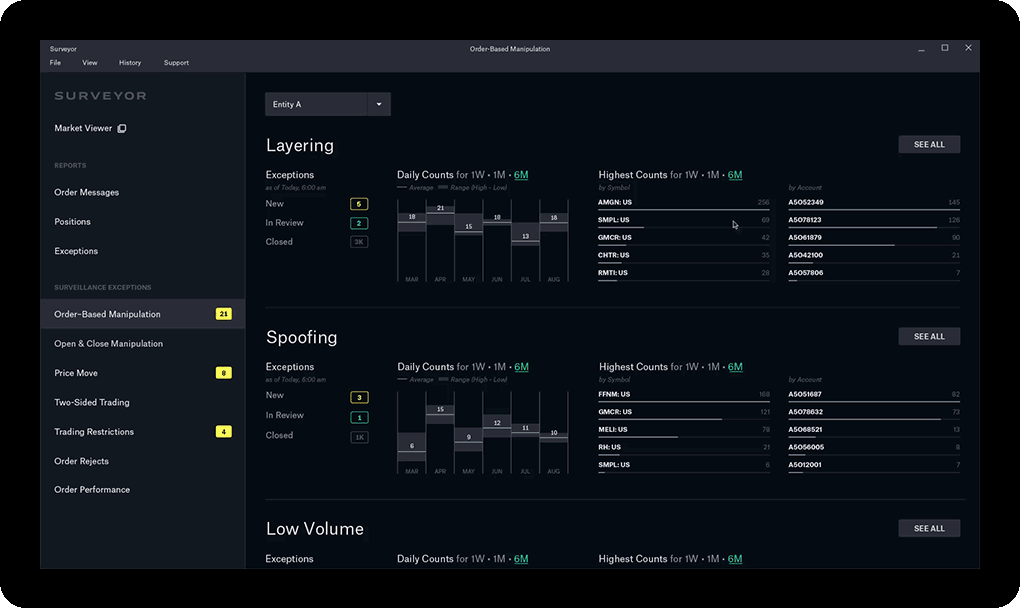
Task: Open the Support menu
Action: (x=176, y=62)
